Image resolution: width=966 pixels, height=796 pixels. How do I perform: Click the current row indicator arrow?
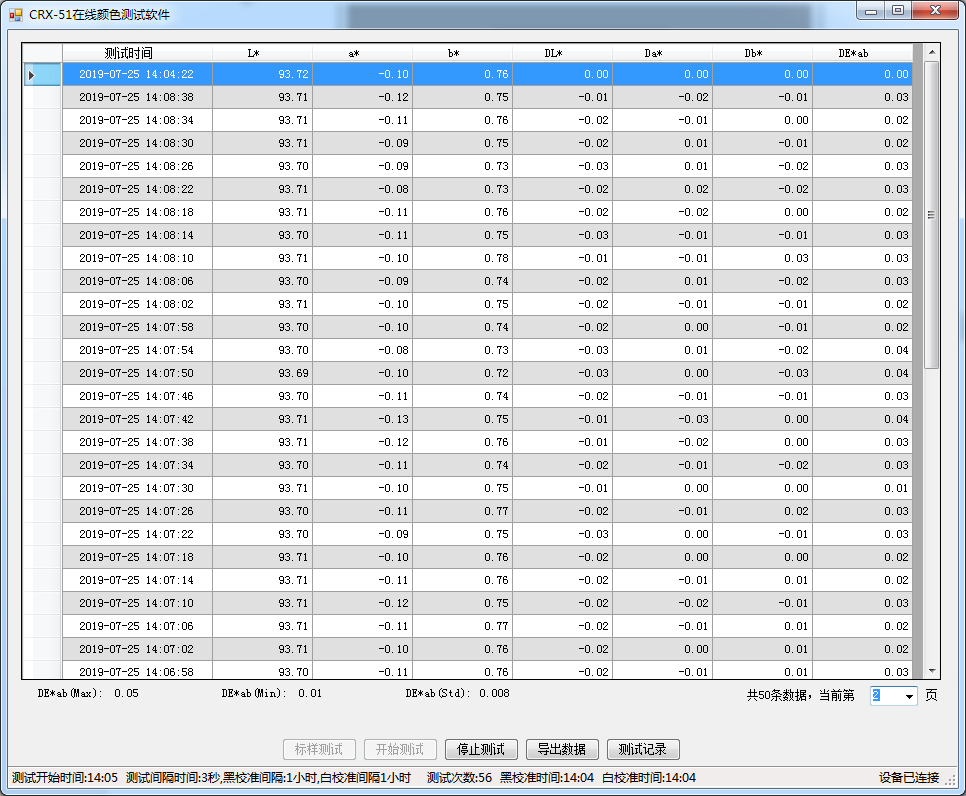[31, 75]
